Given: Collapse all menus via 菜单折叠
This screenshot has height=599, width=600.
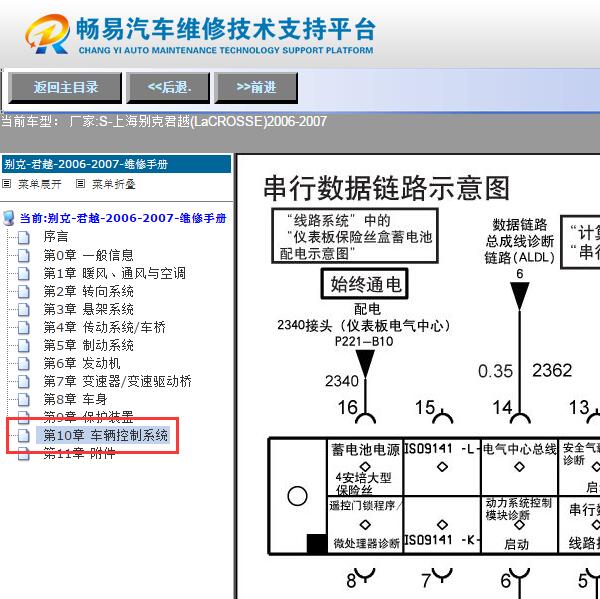Looking at the screenshot, I should tap(114, 184).
